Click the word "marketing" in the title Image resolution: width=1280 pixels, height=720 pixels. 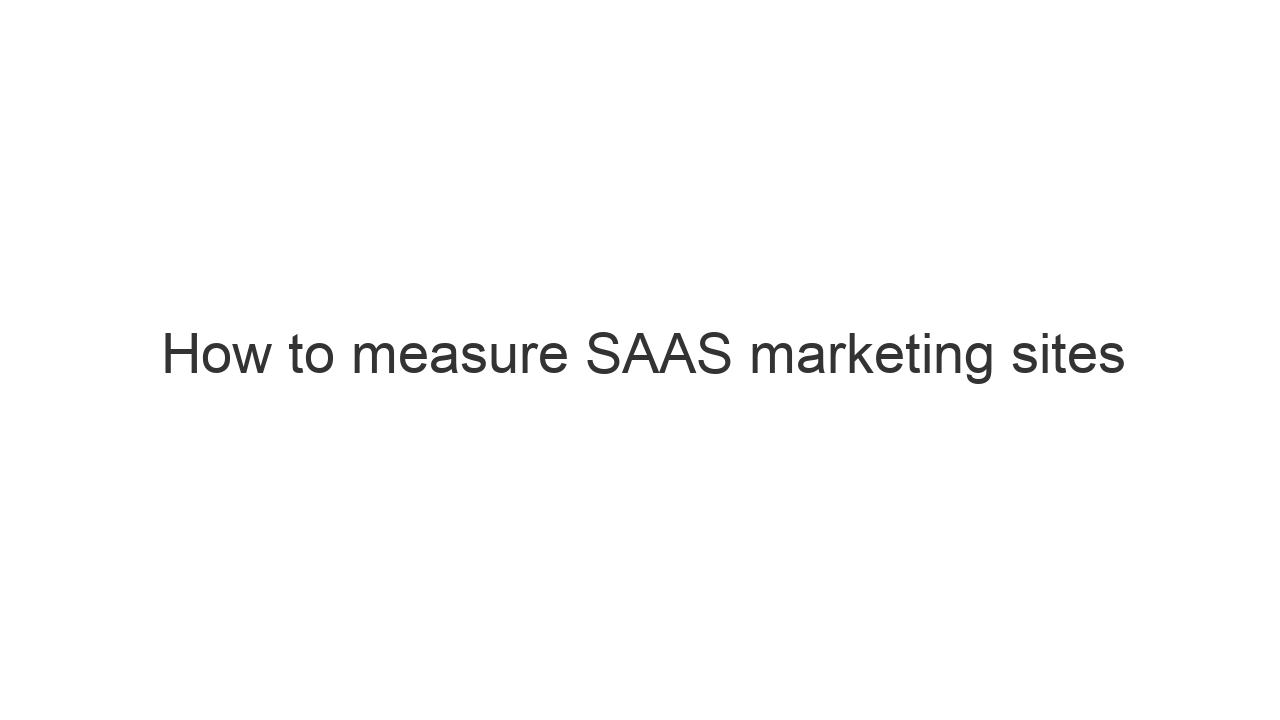(x=871, y=357)
